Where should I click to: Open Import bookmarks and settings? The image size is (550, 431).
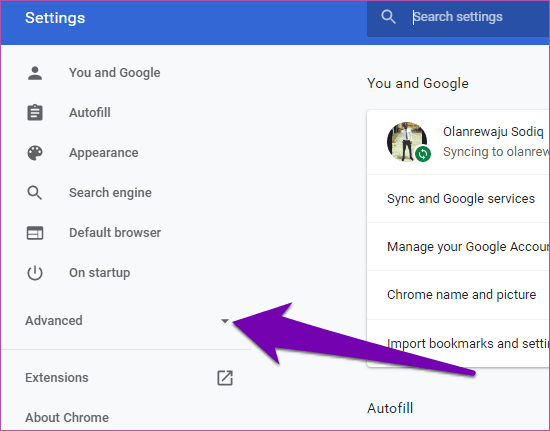pyautogui.click(x=458, y=343)
